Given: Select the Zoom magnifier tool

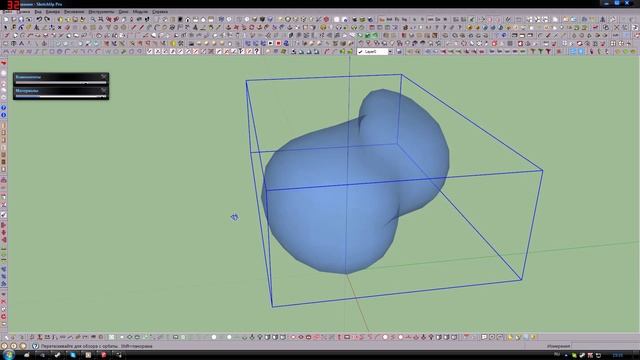Looking at the screenshot, I should [x=93, y=19].
